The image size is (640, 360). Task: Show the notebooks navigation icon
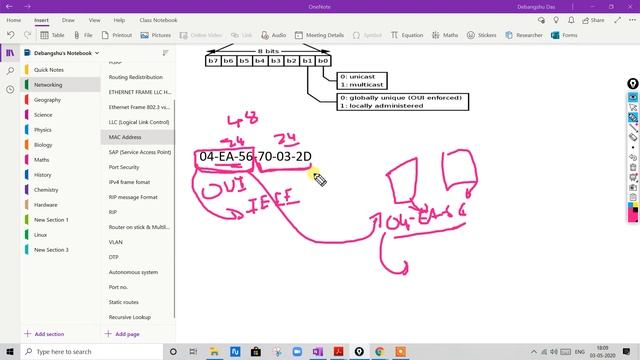click(10, 53)
